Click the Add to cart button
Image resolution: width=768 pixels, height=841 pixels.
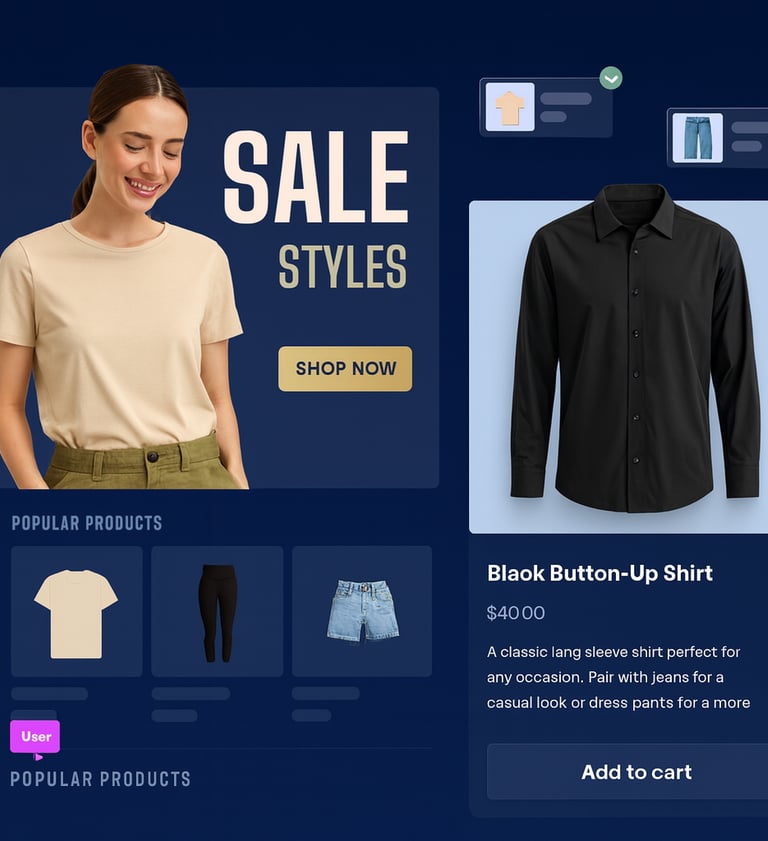(x=627, y=772)
